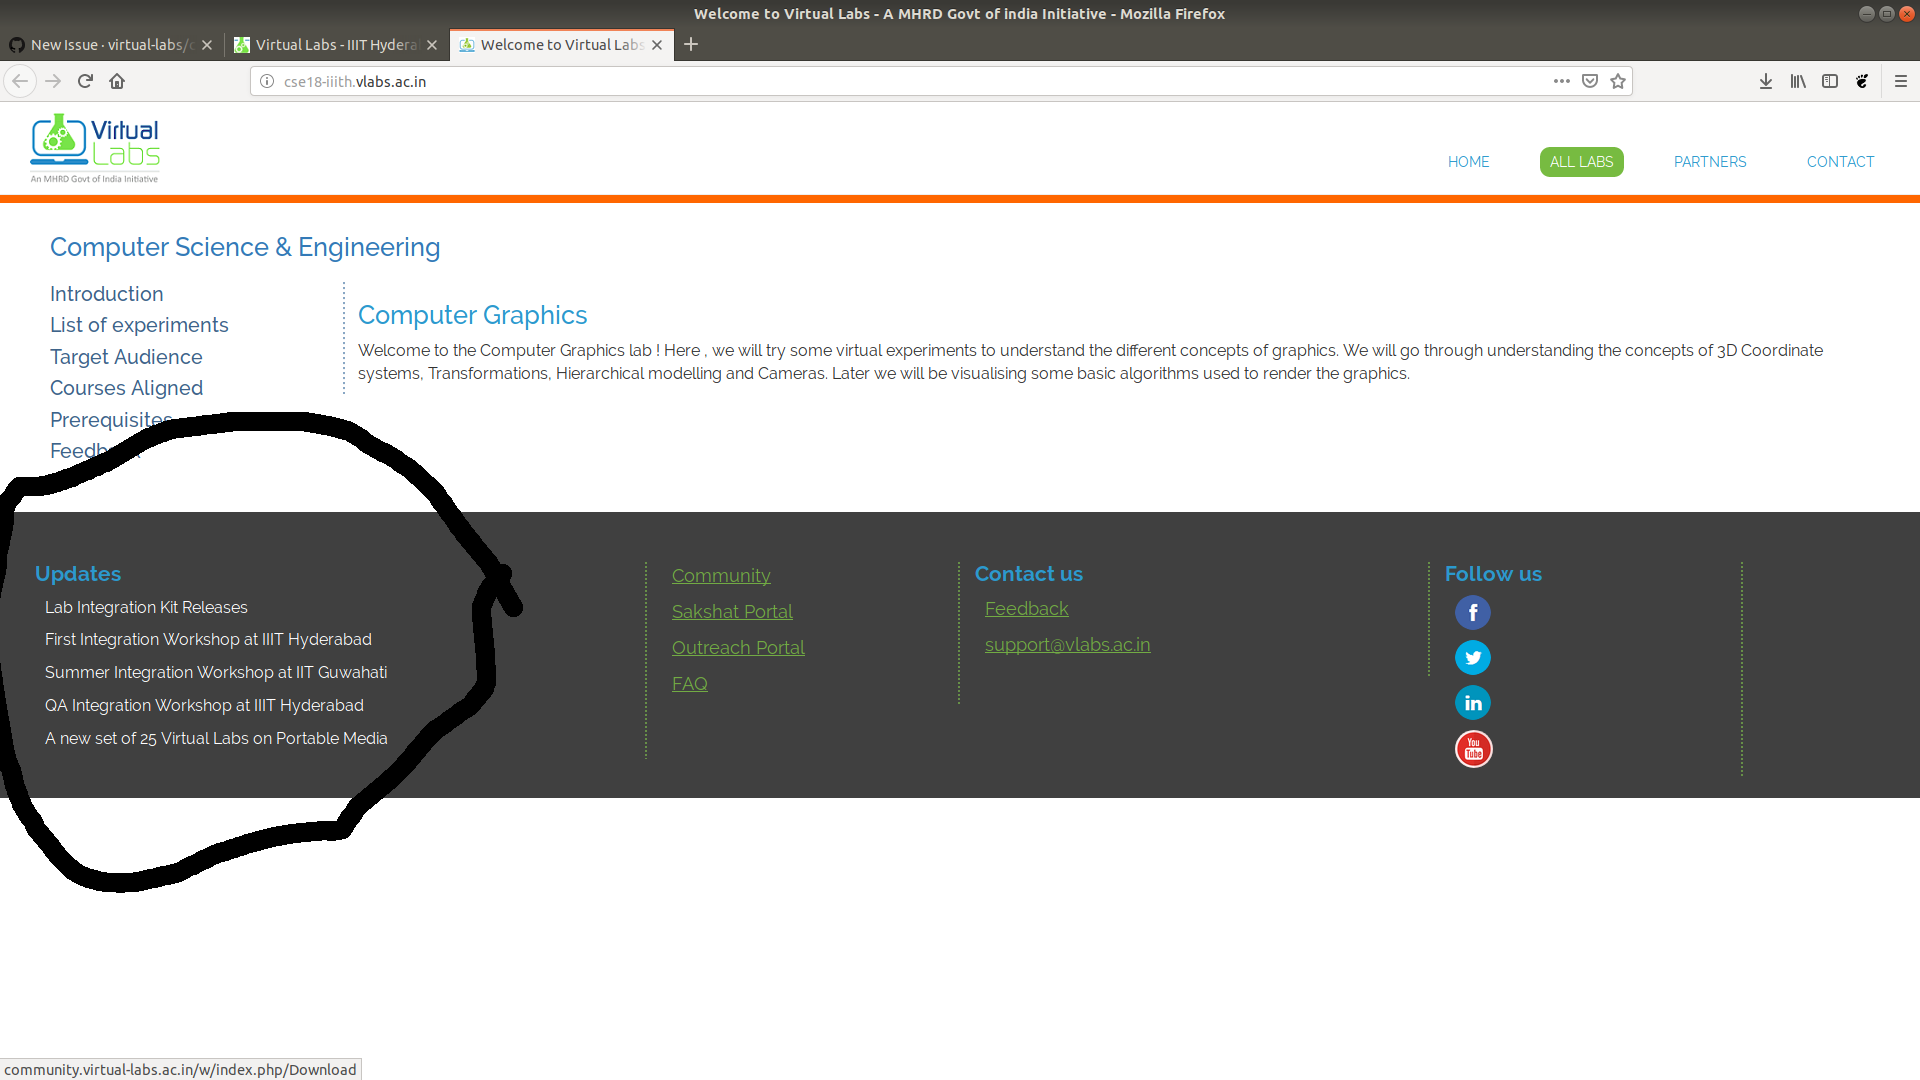Click the Virtual Labs logo
The height and width of the screenshot is (1080, 1920).
pos(95,148)
